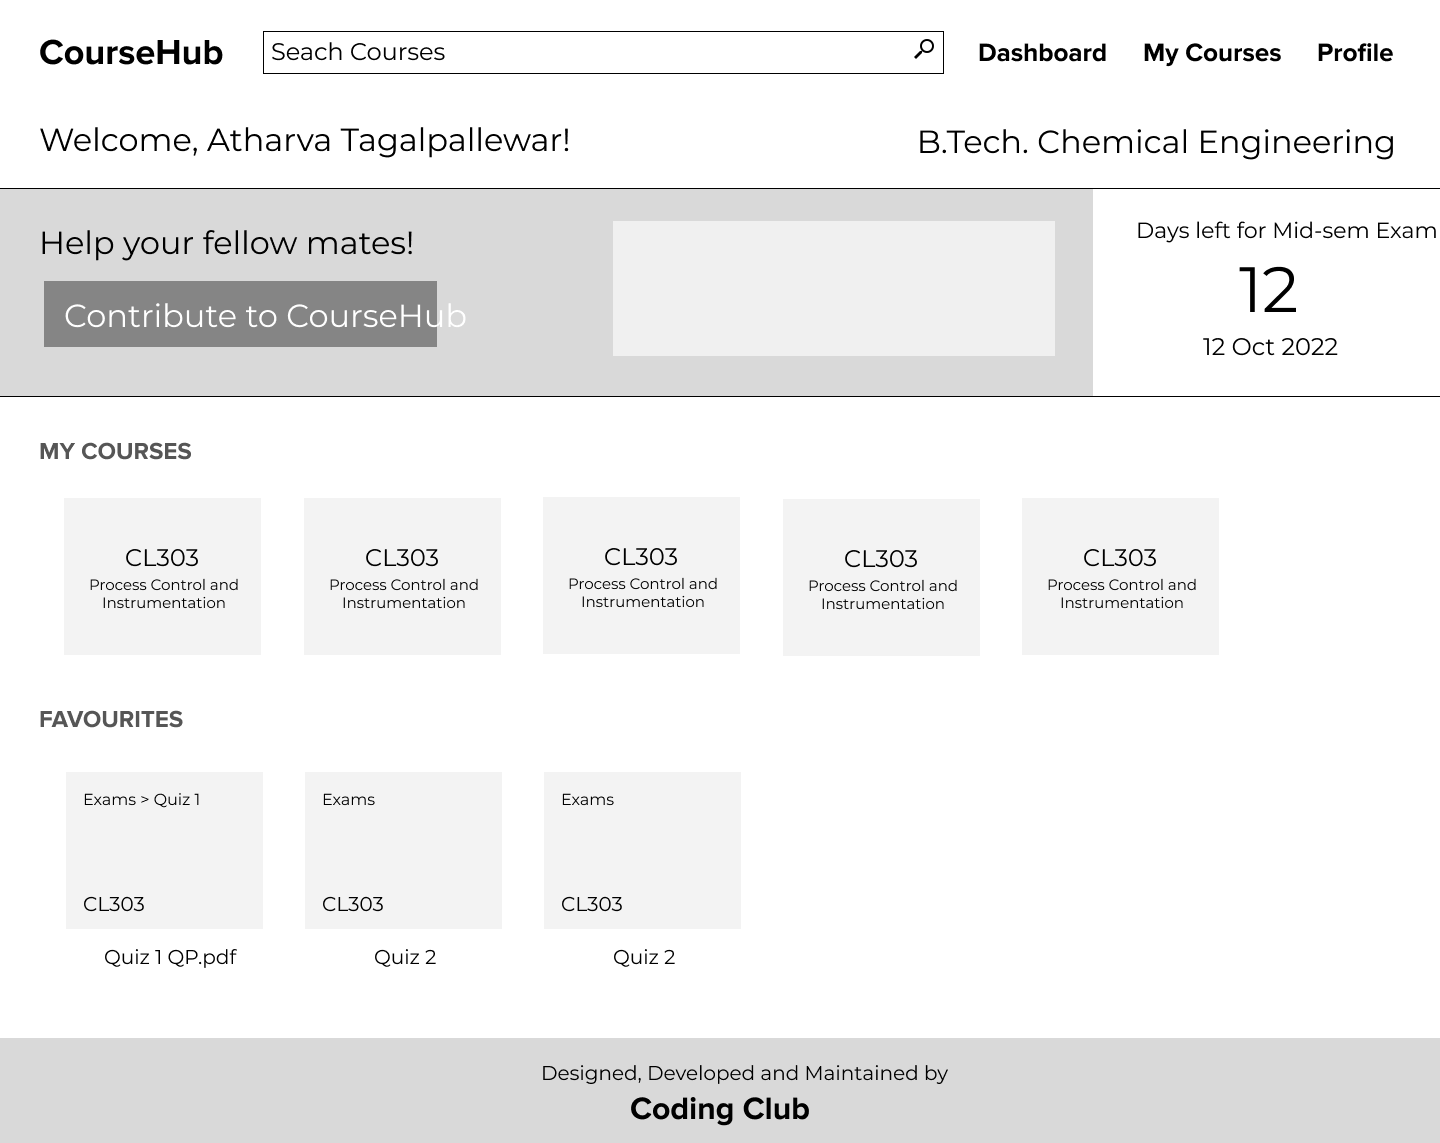1440x1143 pixels.
Task: Click the 12 Oct 2022 exam date
Action: pyautogui.click(x=1270, y=347)
